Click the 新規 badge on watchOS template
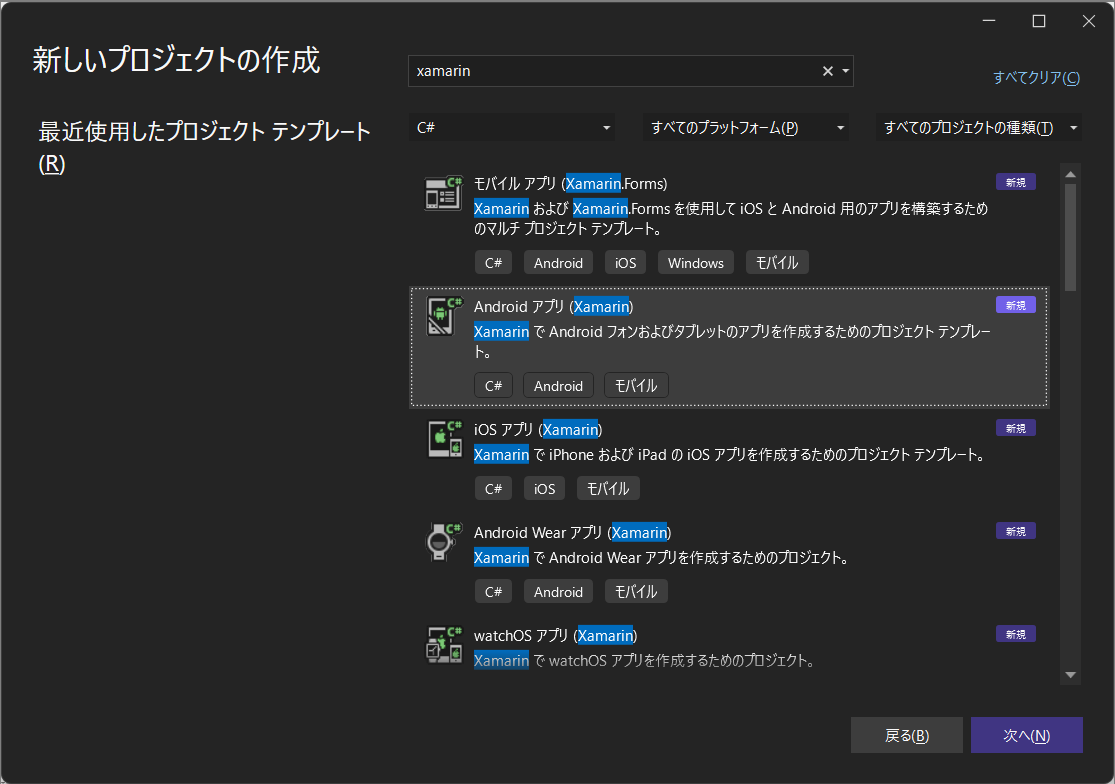 [x=1015, y=634]
